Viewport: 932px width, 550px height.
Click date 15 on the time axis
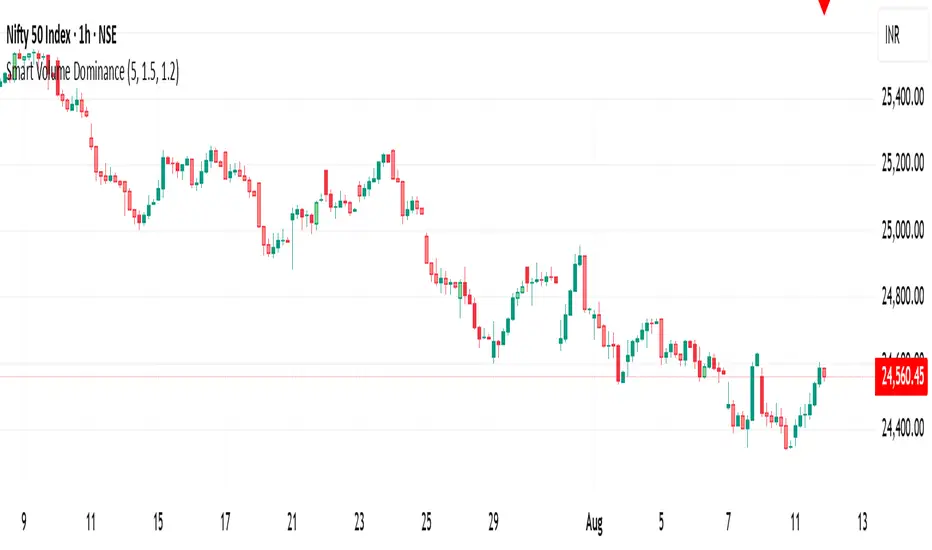158,521
